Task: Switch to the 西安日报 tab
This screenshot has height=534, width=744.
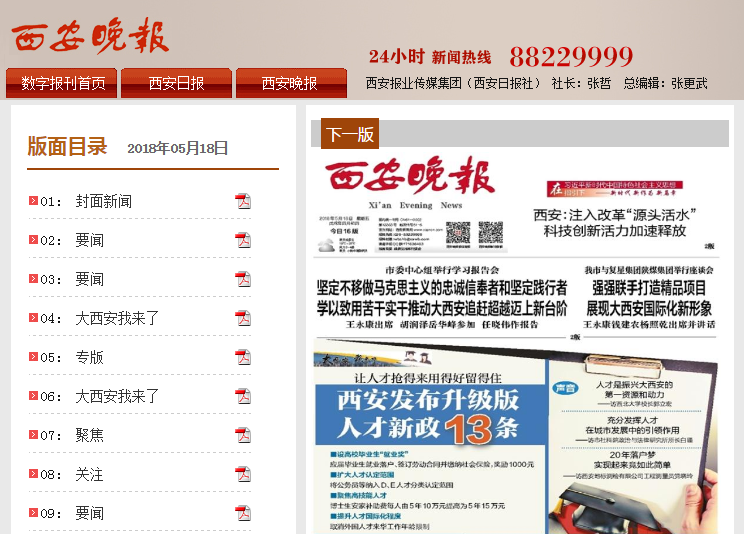Action: pos(177,83)
